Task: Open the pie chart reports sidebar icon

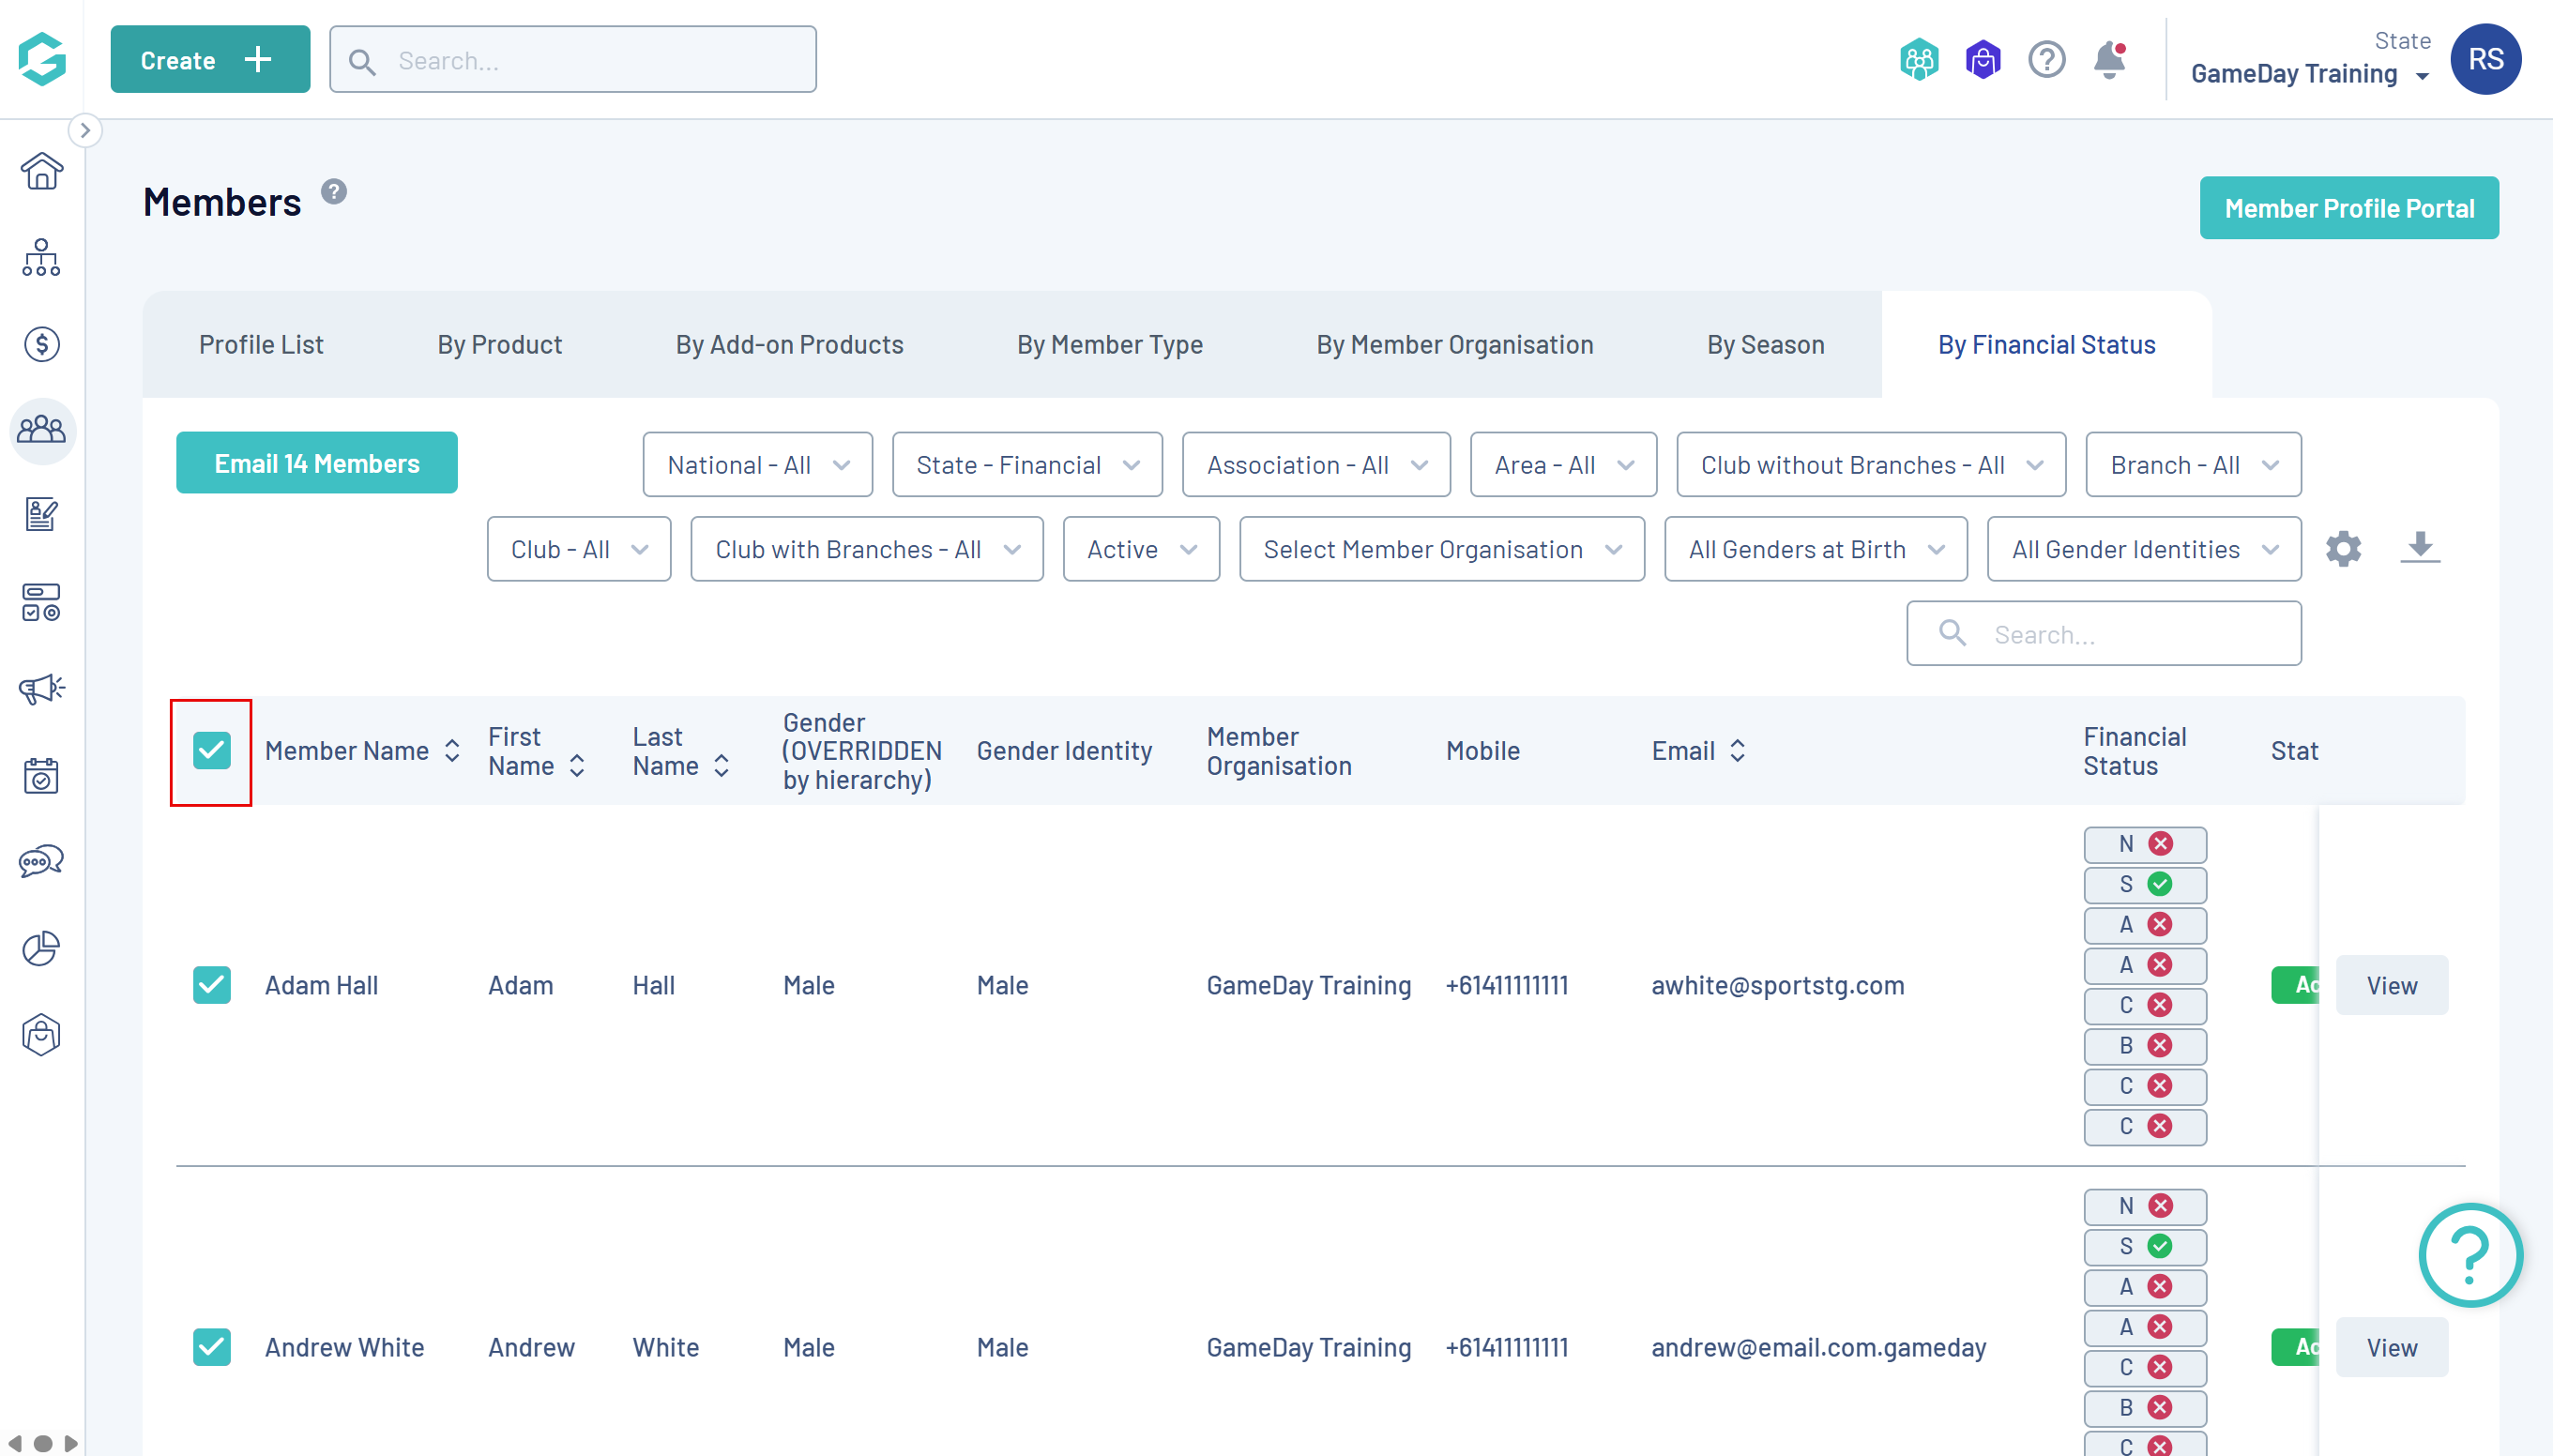Action: pos(41,948)
